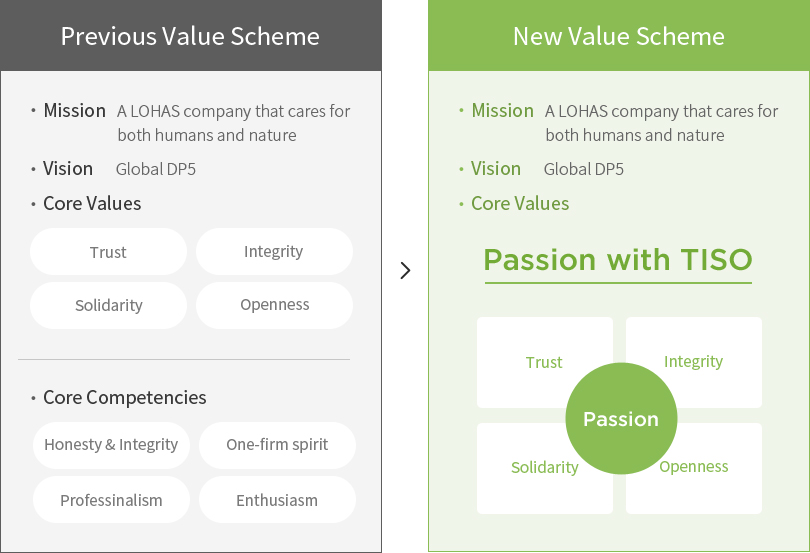Select the green Solidarity card
This screenshot has height=553, width=810.
pos(544,468)
